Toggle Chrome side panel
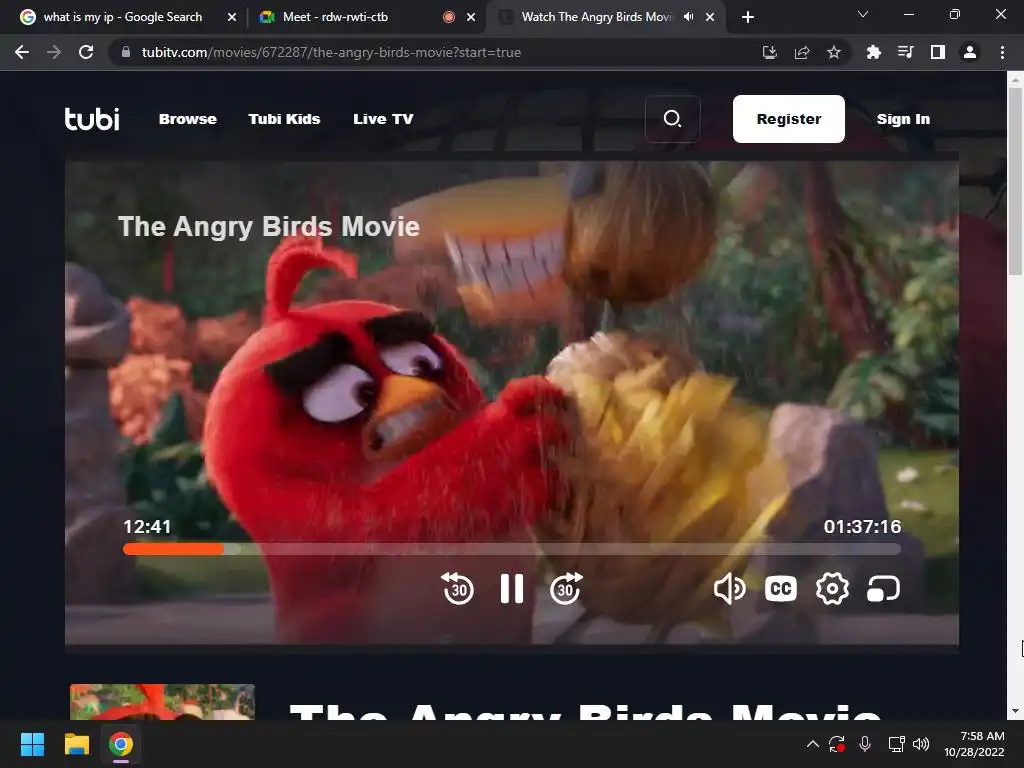The image size is (1024, 768). (x=937, y=52)
